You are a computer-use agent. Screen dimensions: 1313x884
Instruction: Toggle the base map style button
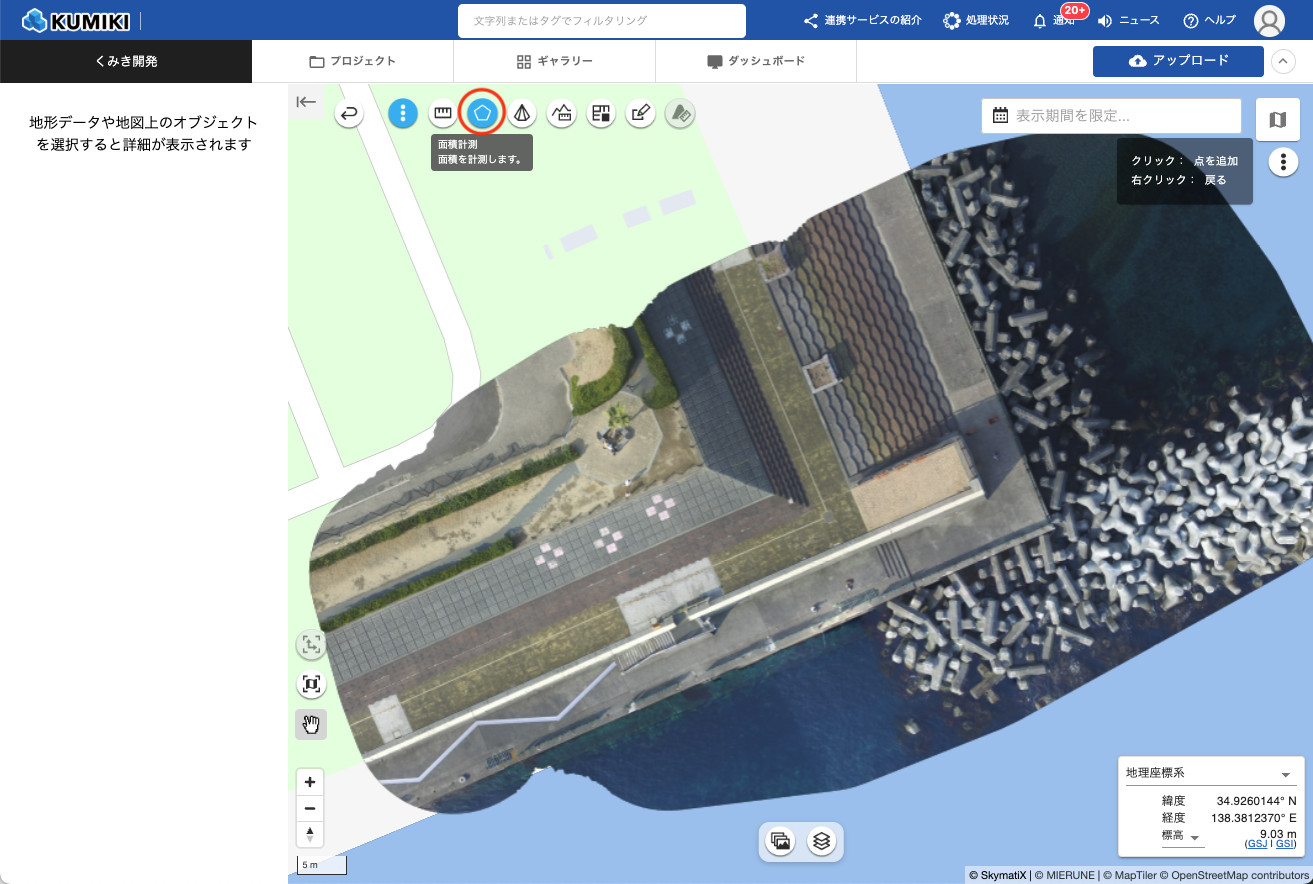(1277, 120)
